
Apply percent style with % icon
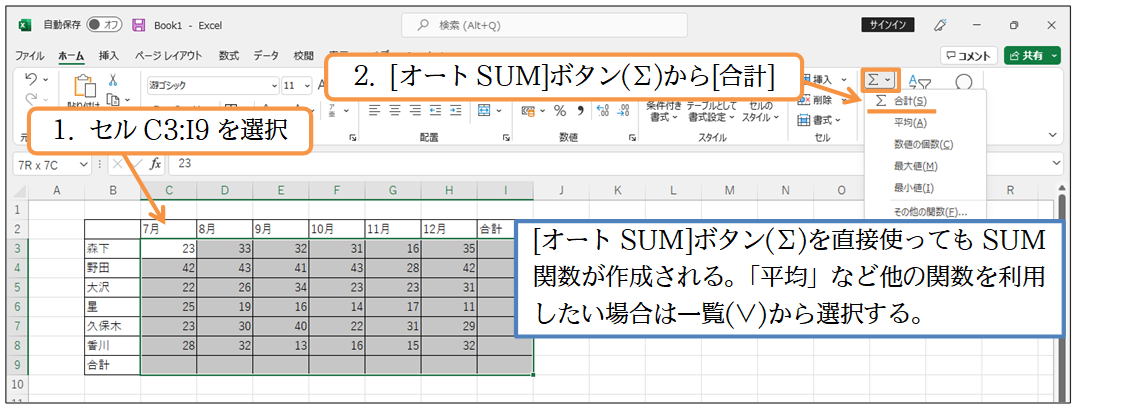(x=560, y=111)
